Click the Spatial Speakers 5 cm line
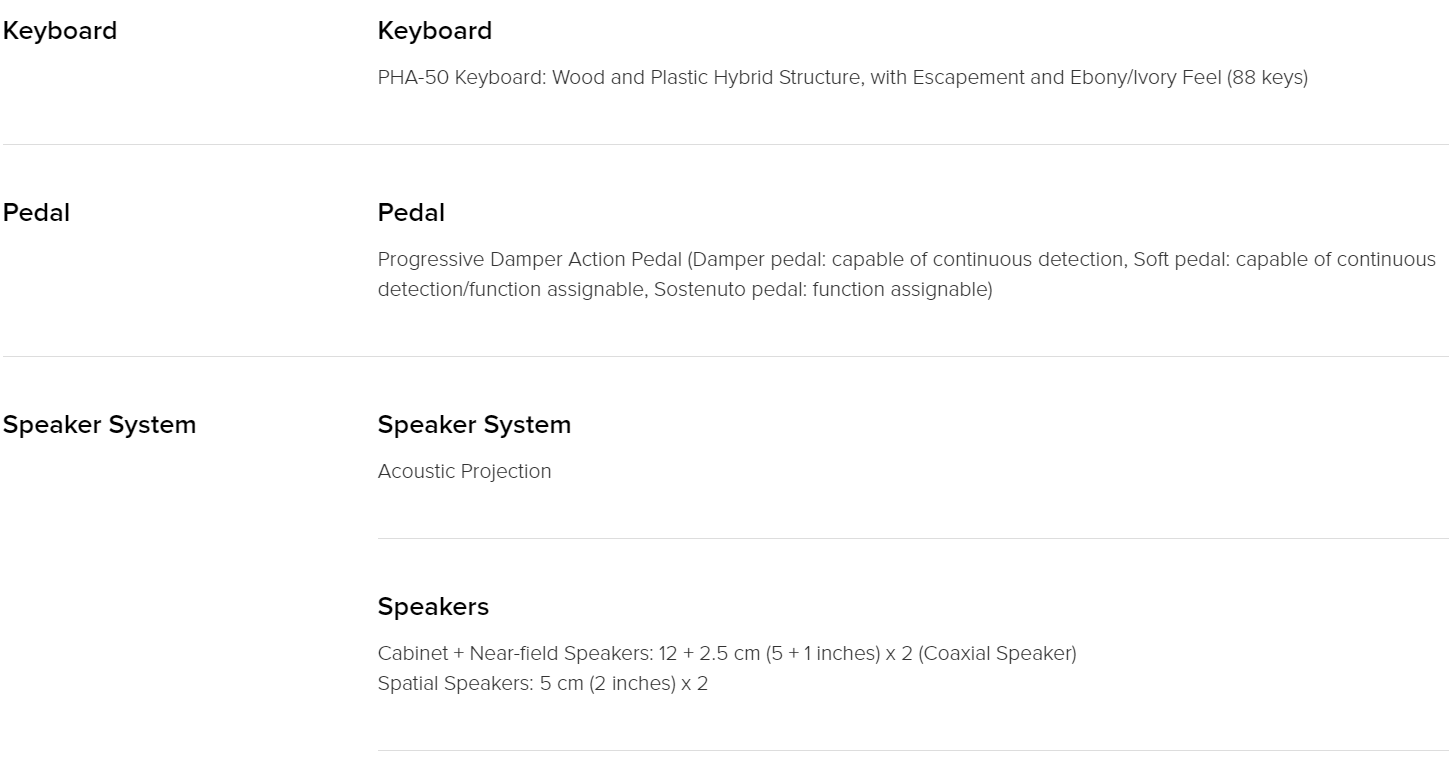Viewport: 1453px width, 765px height. tap(543, 684)
